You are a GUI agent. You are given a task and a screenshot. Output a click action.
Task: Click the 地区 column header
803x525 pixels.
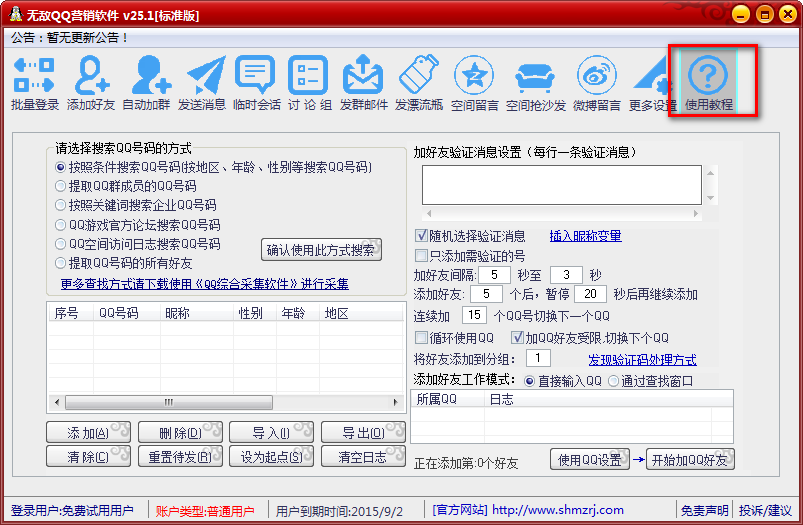(361, 313)
